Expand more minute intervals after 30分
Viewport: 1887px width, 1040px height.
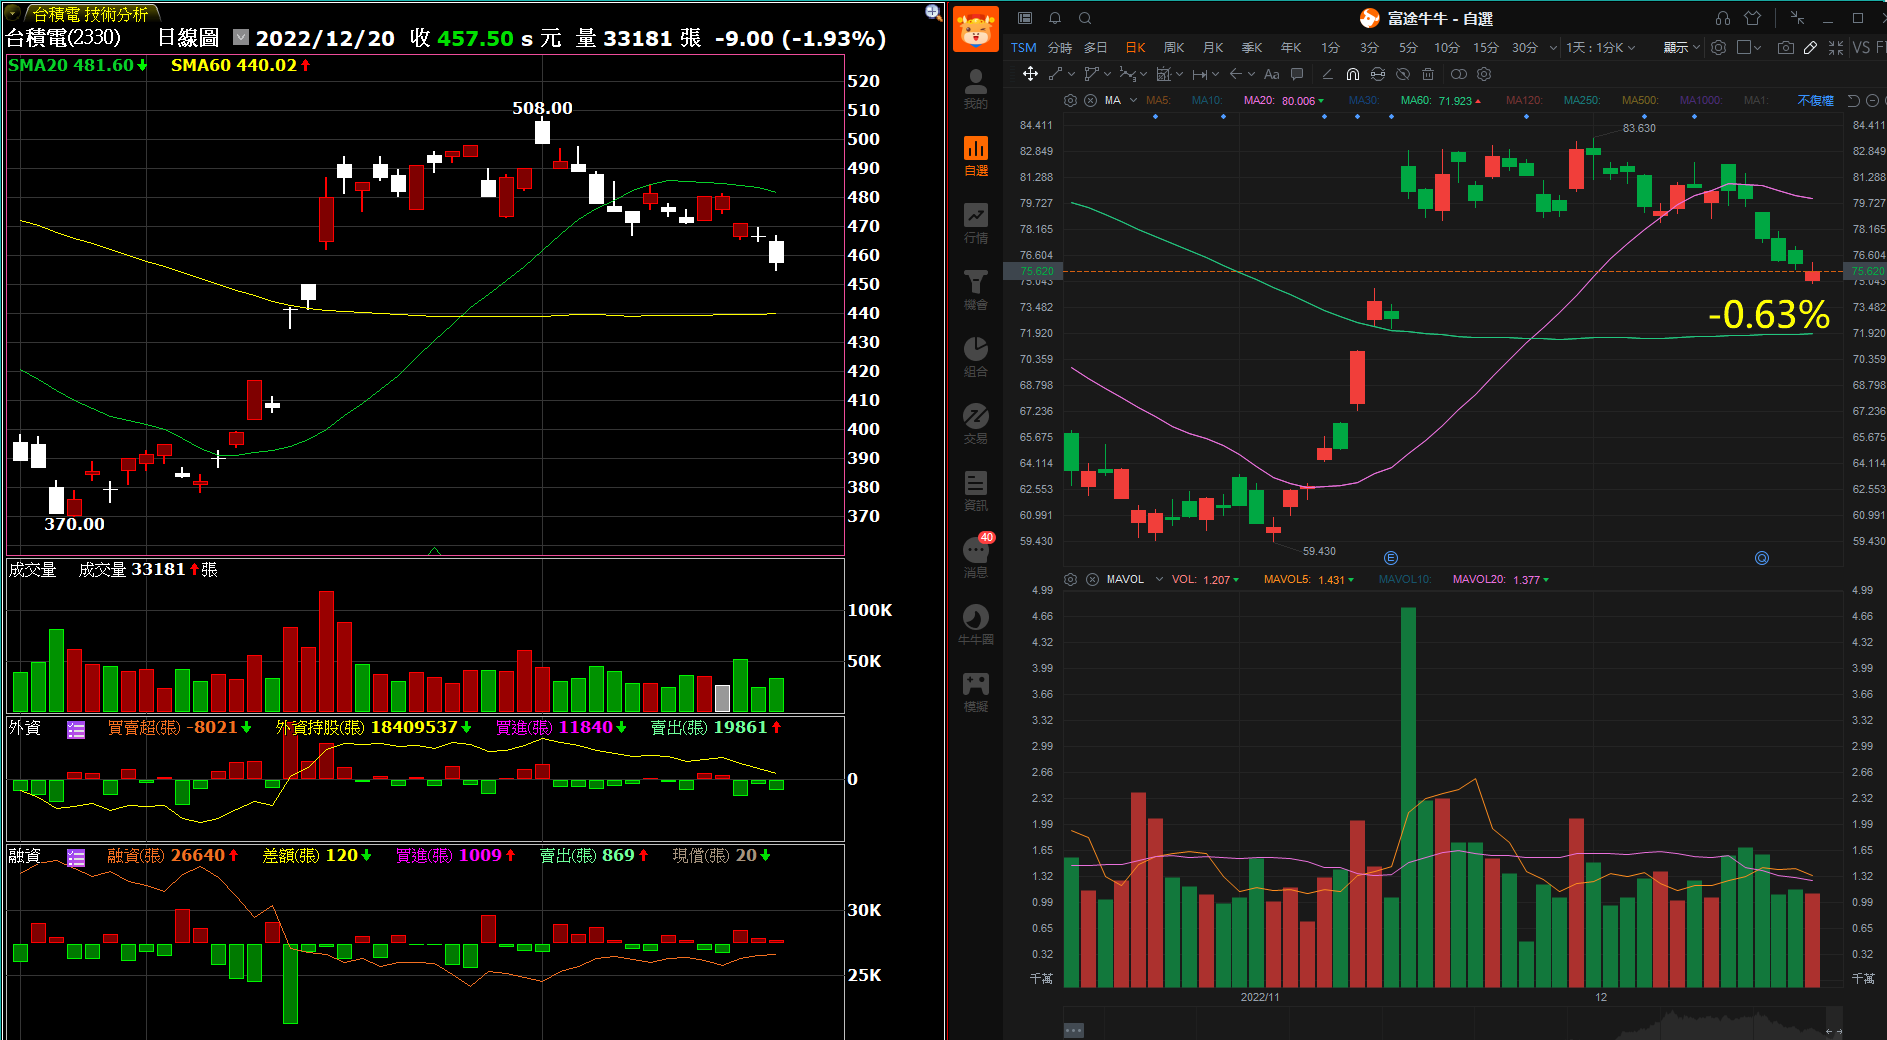(x=1553, y=47)
